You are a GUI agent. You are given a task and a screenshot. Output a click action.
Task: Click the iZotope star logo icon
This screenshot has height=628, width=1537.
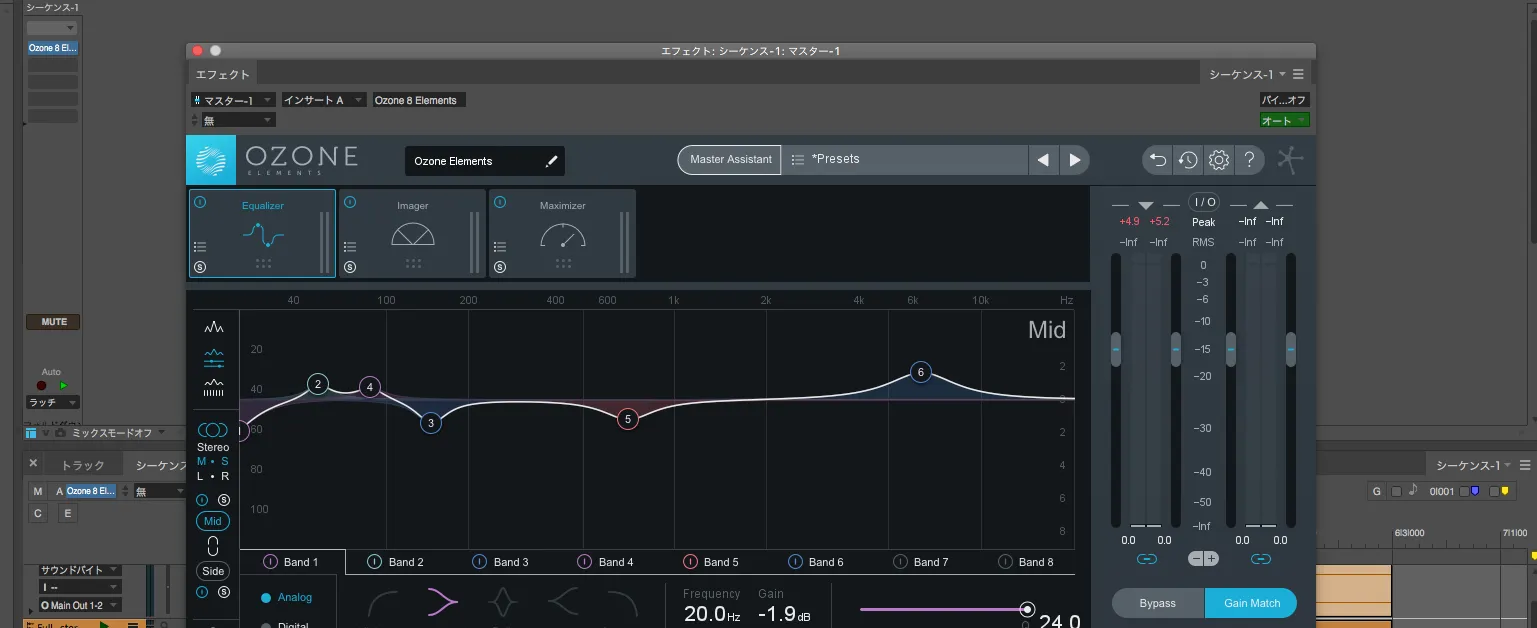pyautogui.click(x=1291, y=160)
